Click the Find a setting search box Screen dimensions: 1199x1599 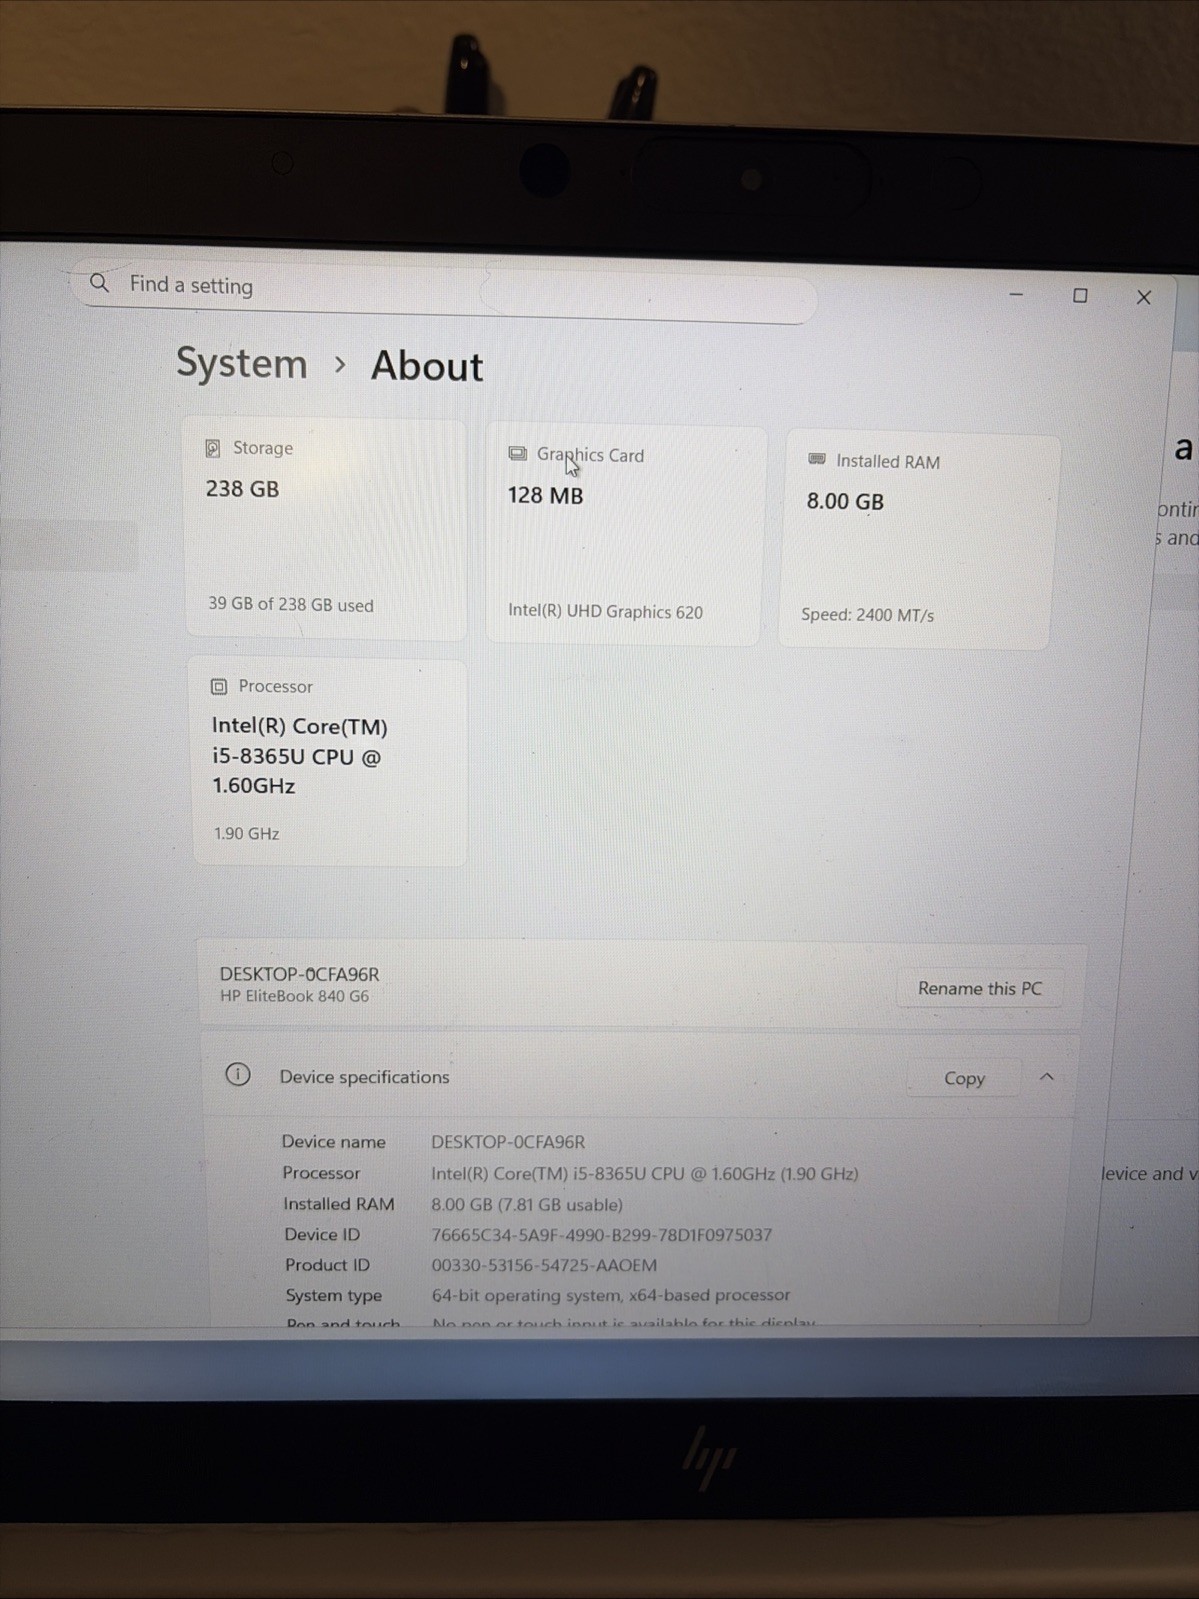445,291
